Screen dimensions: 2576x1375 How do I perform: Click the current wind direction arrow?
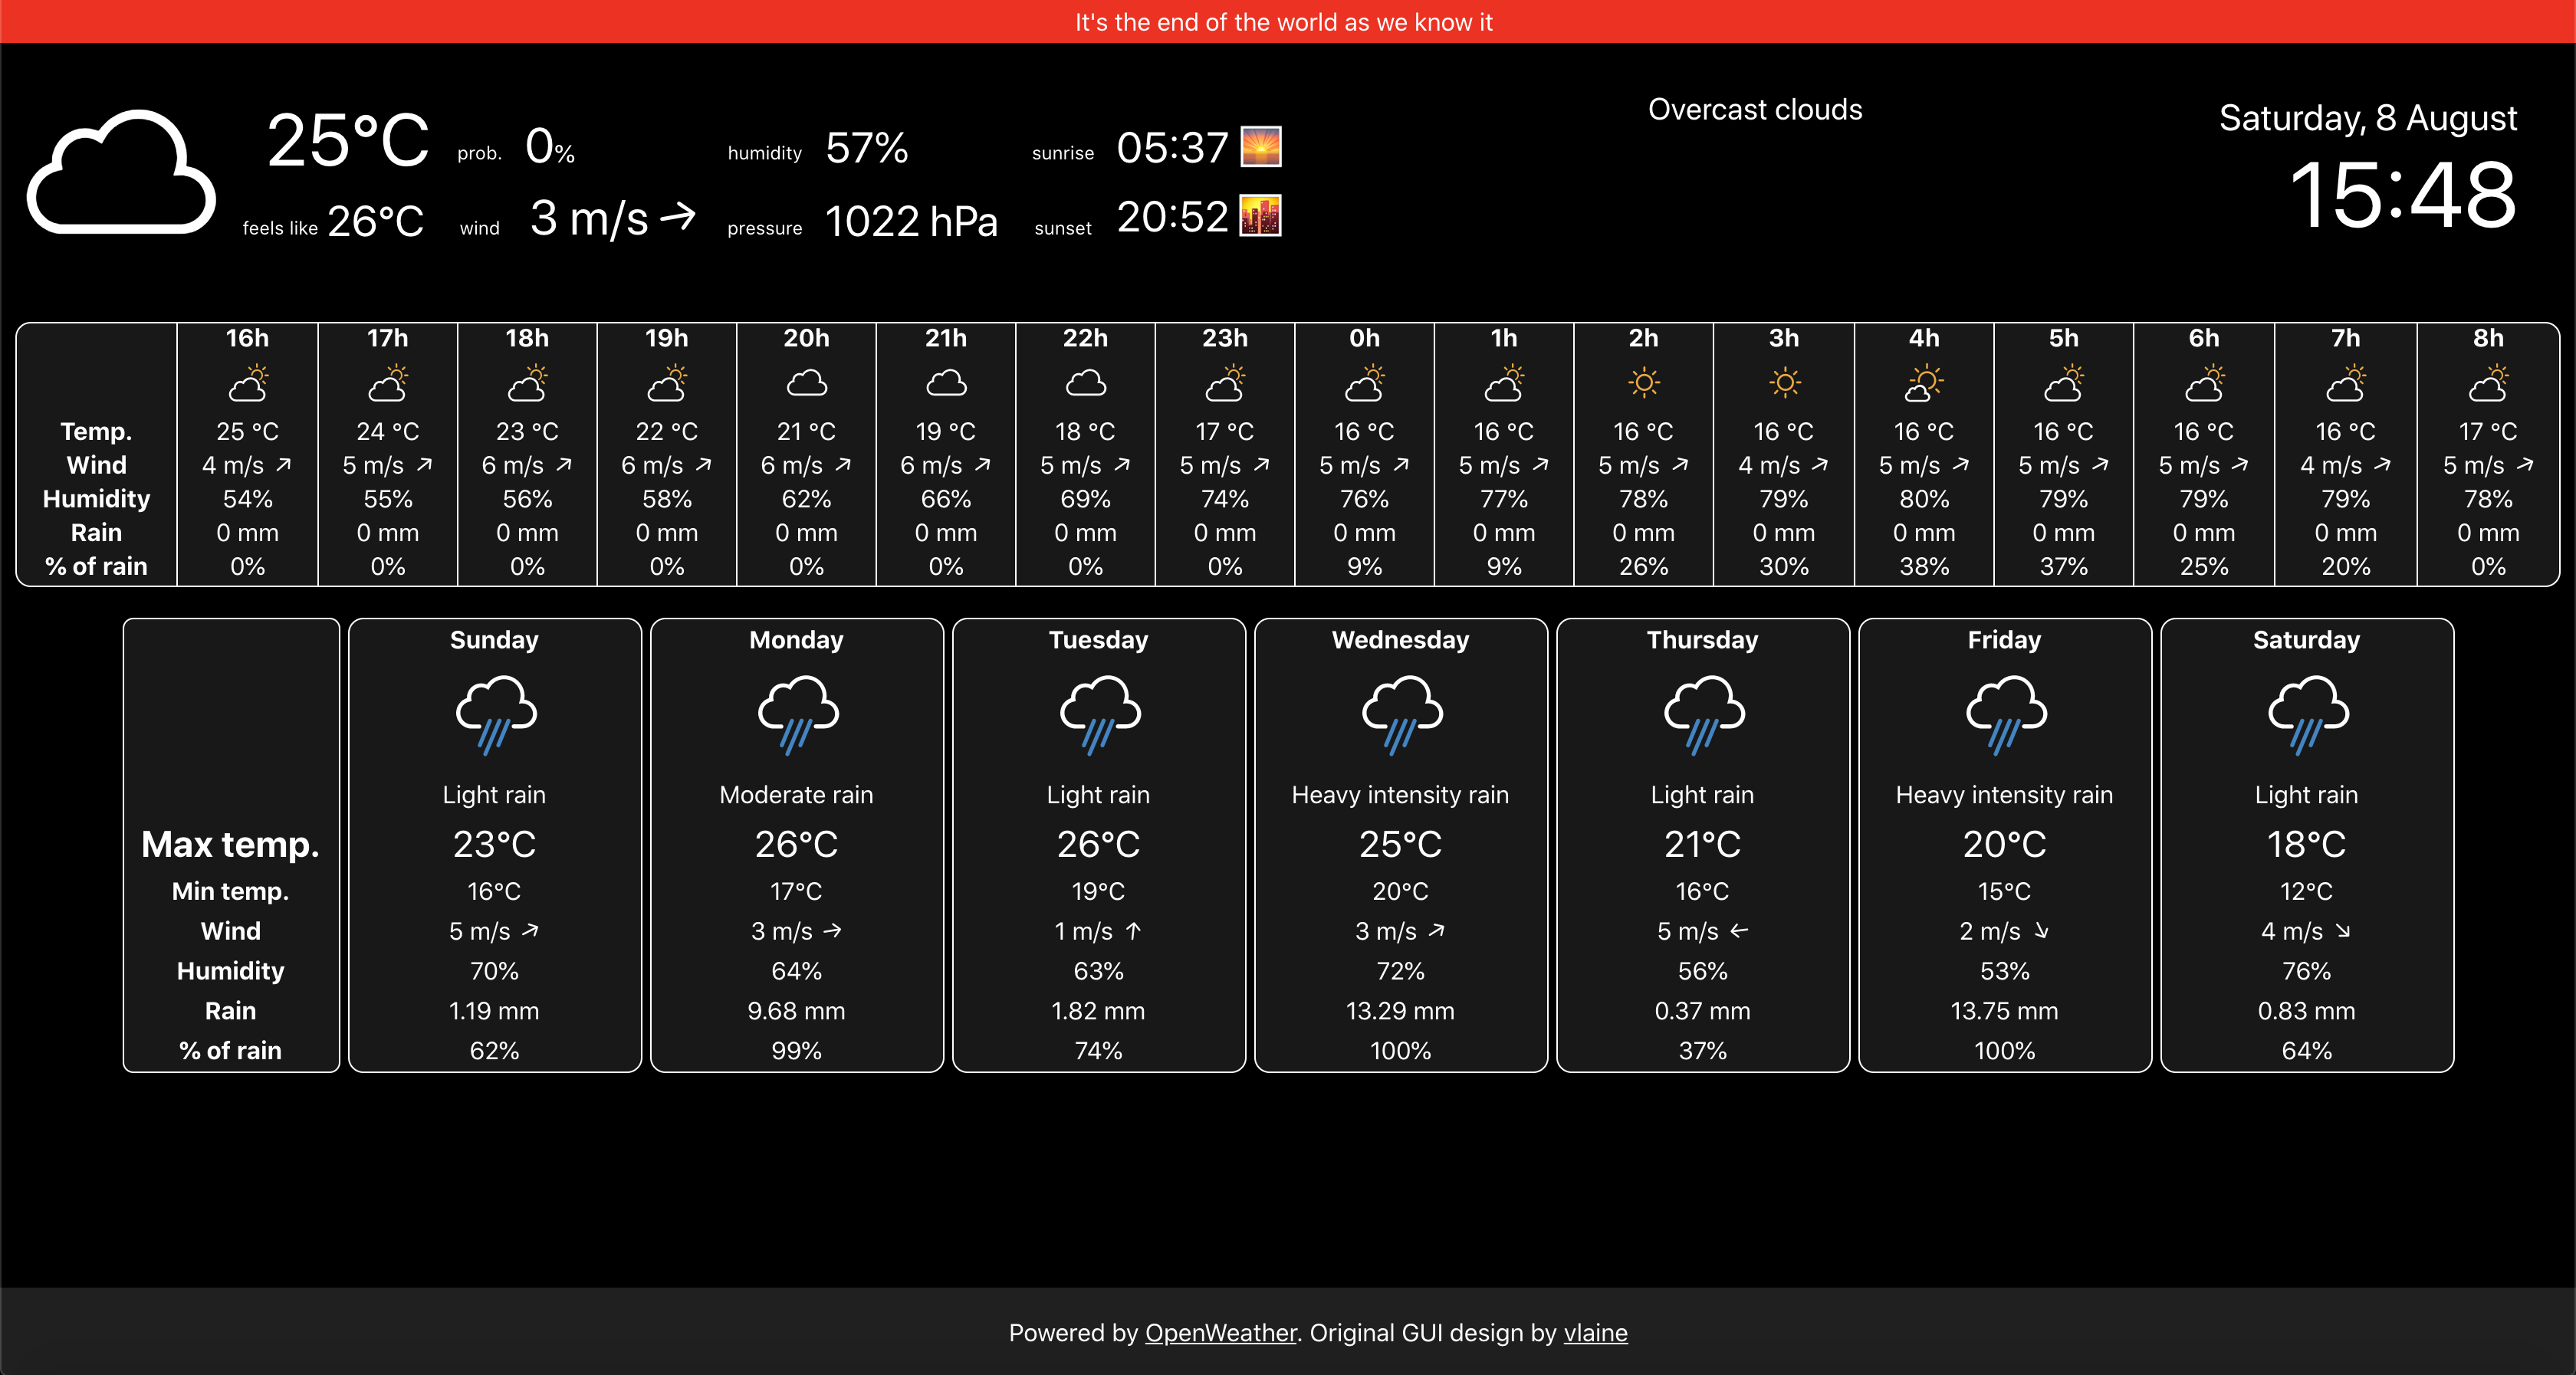(678, 217)
